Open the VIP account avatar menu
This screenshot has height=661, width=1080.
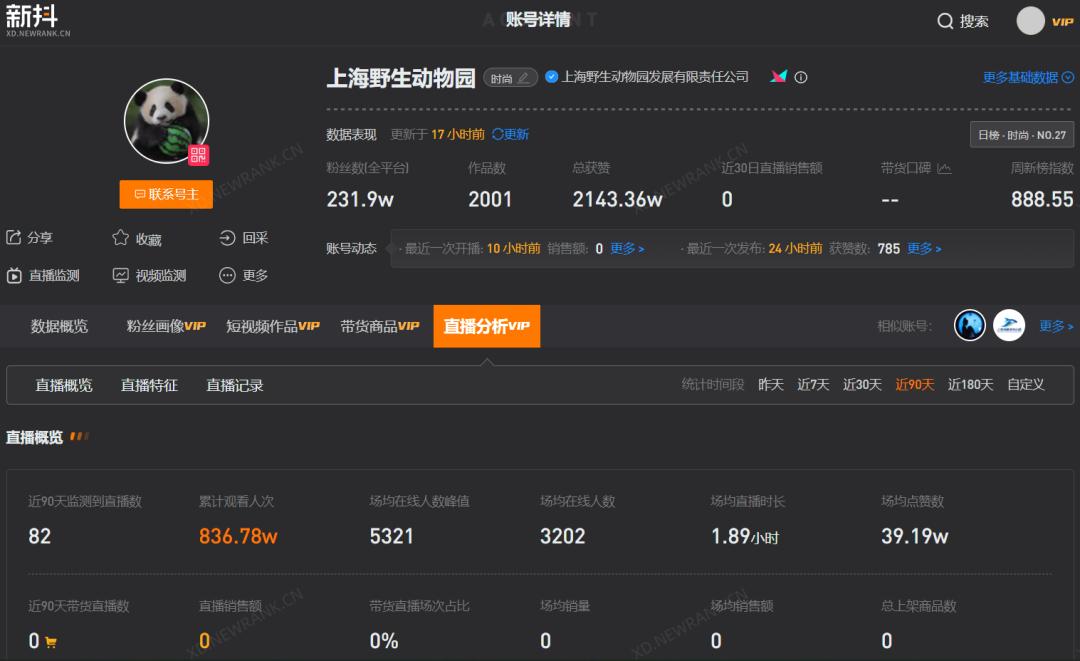pos(1030,20)
